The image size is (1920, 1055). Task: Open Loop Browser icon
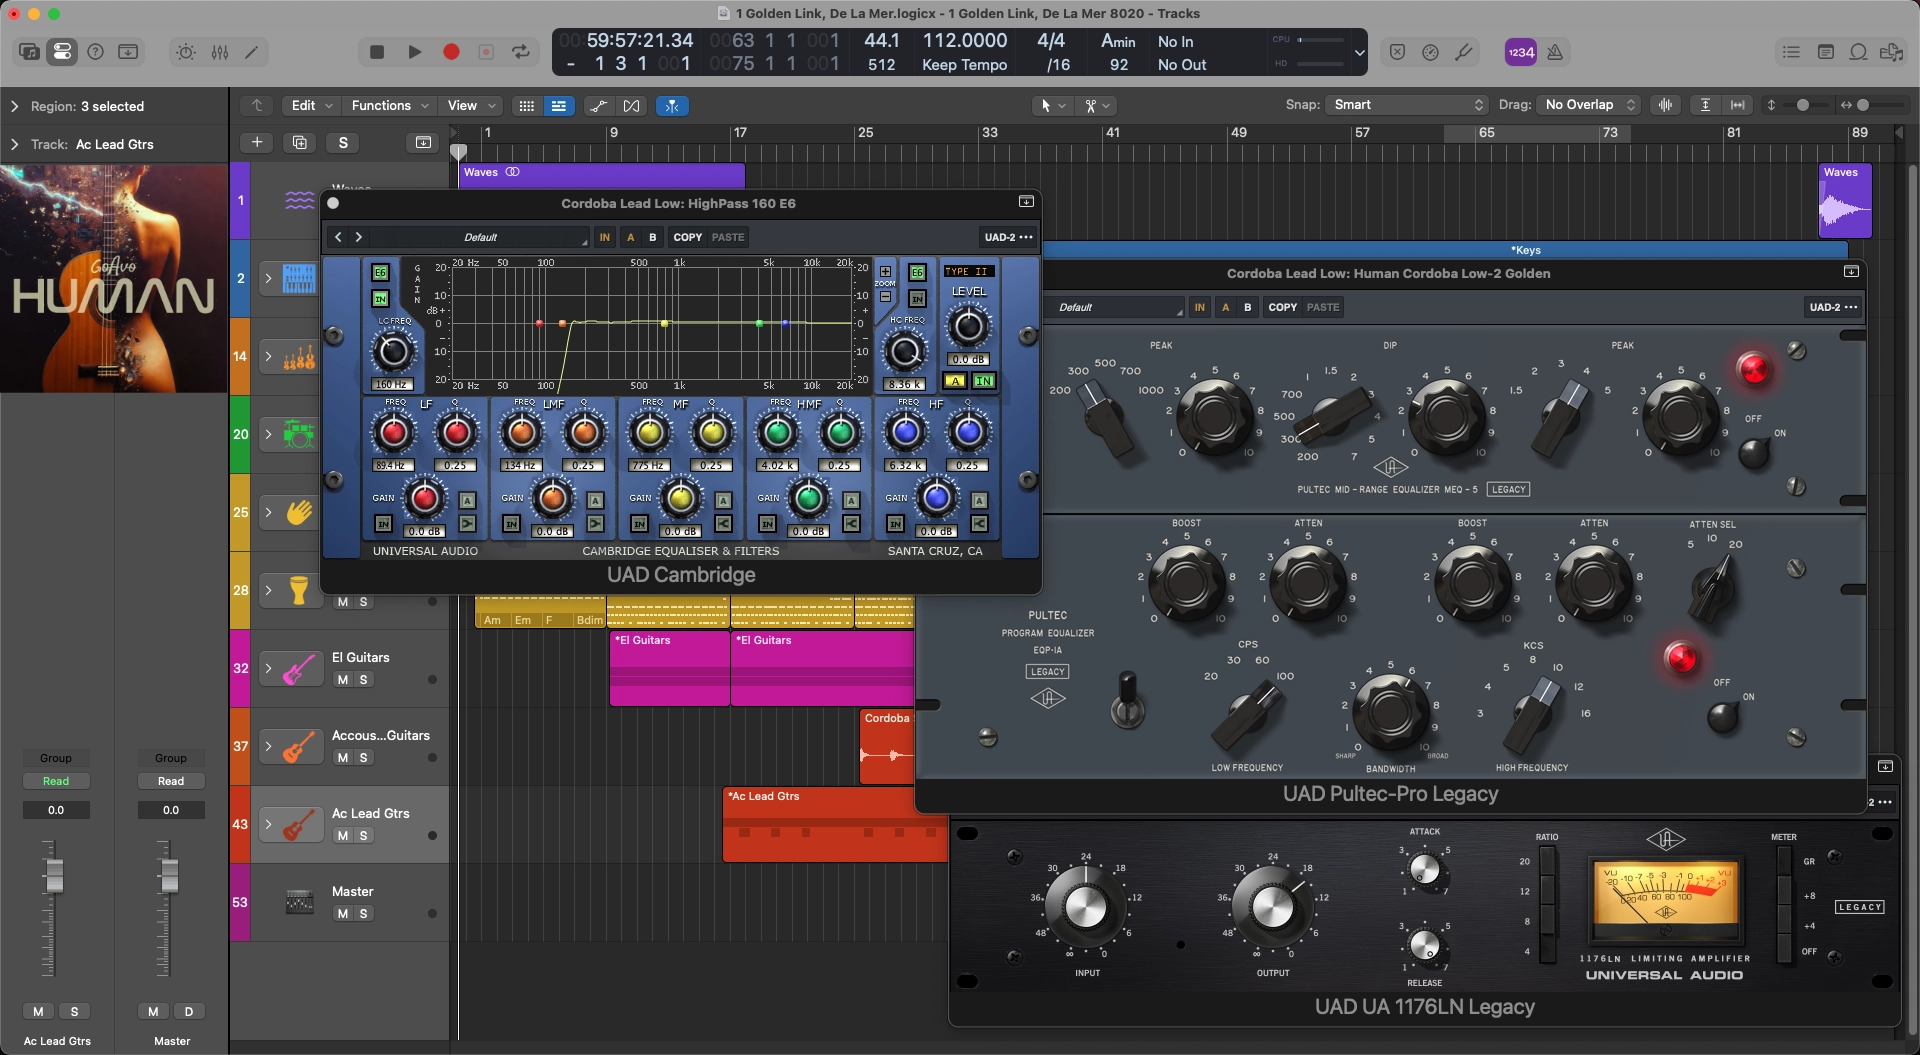click(x=1858, y=52)
